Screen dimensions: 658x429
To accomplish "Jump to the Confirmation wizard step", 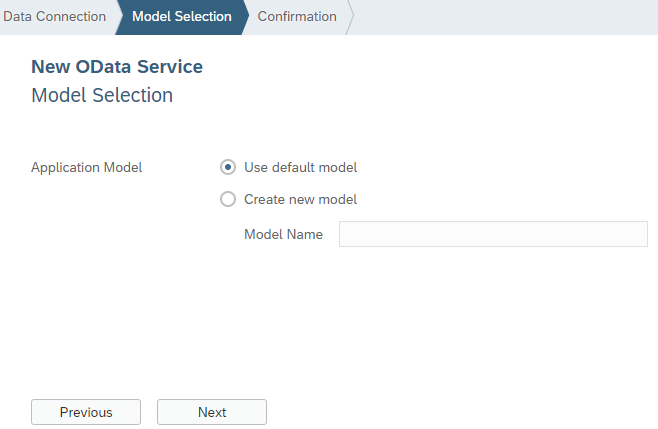I will [x=297, y=17].
